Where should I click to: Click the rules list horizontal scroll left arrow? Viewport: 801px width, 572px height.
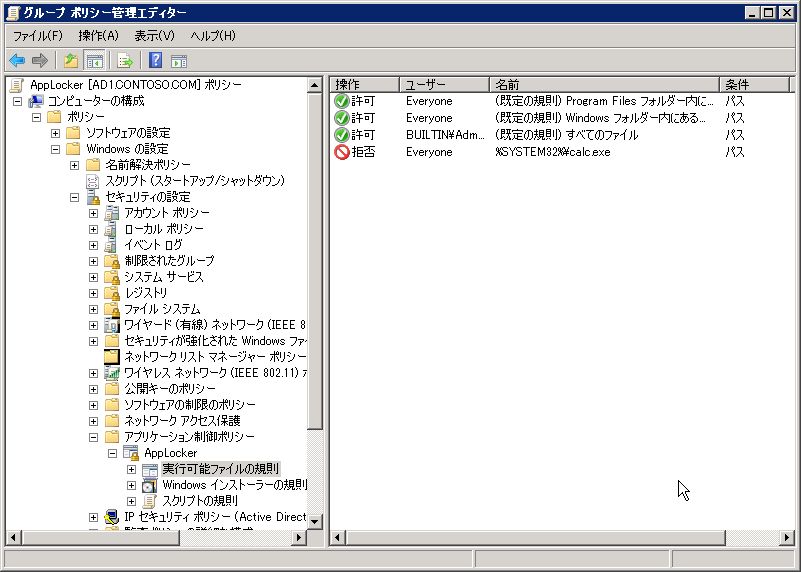point(337,537)
